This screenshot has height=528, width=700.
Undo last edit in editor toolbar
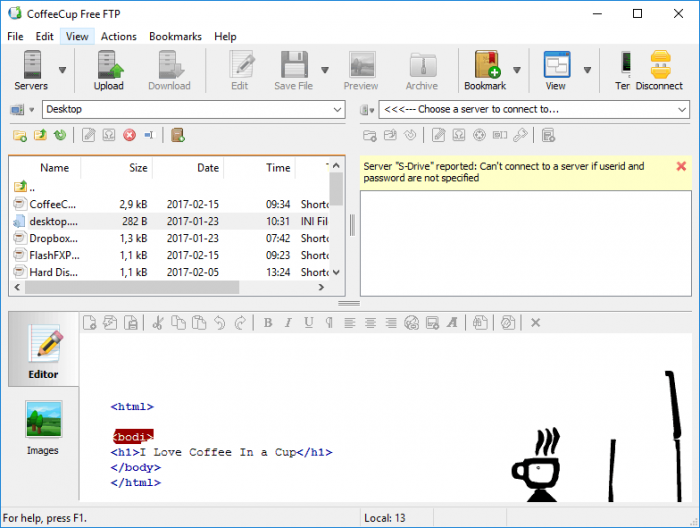point(219,323)
